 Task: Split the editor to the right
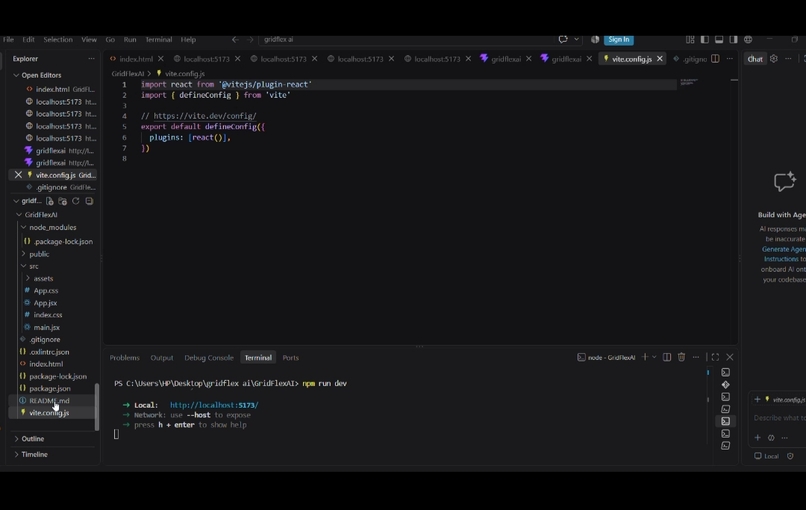pyautogui.click(x=715, y=59)
